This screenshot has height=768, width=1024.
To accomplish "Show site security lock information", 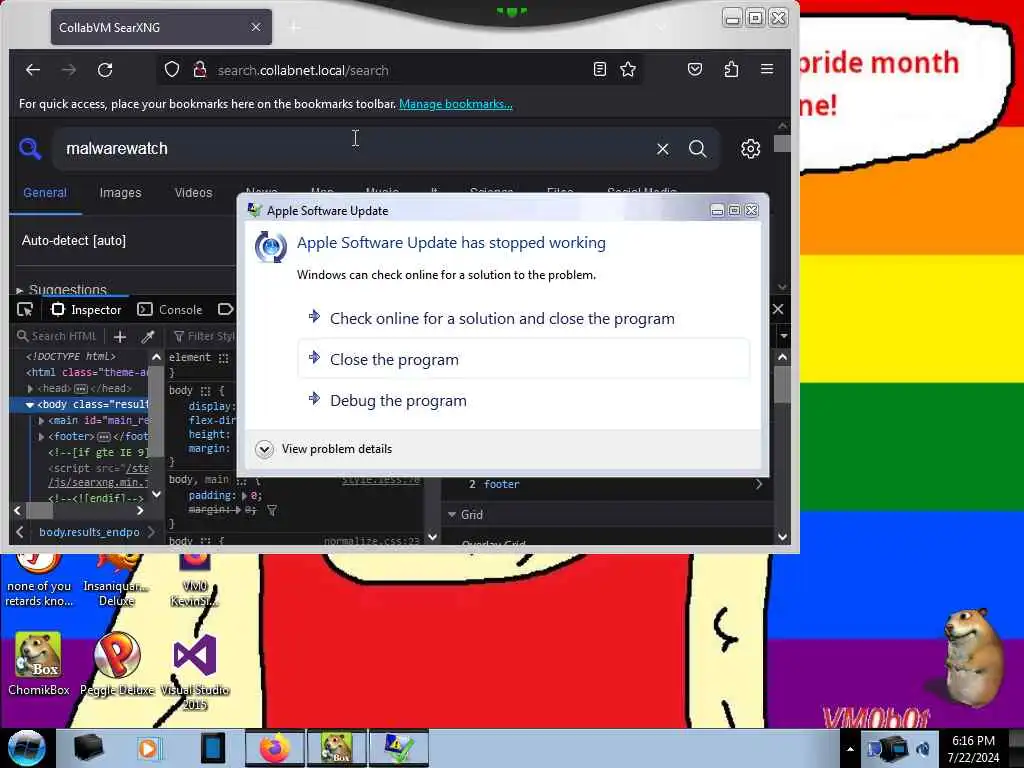I will (200, 70).
